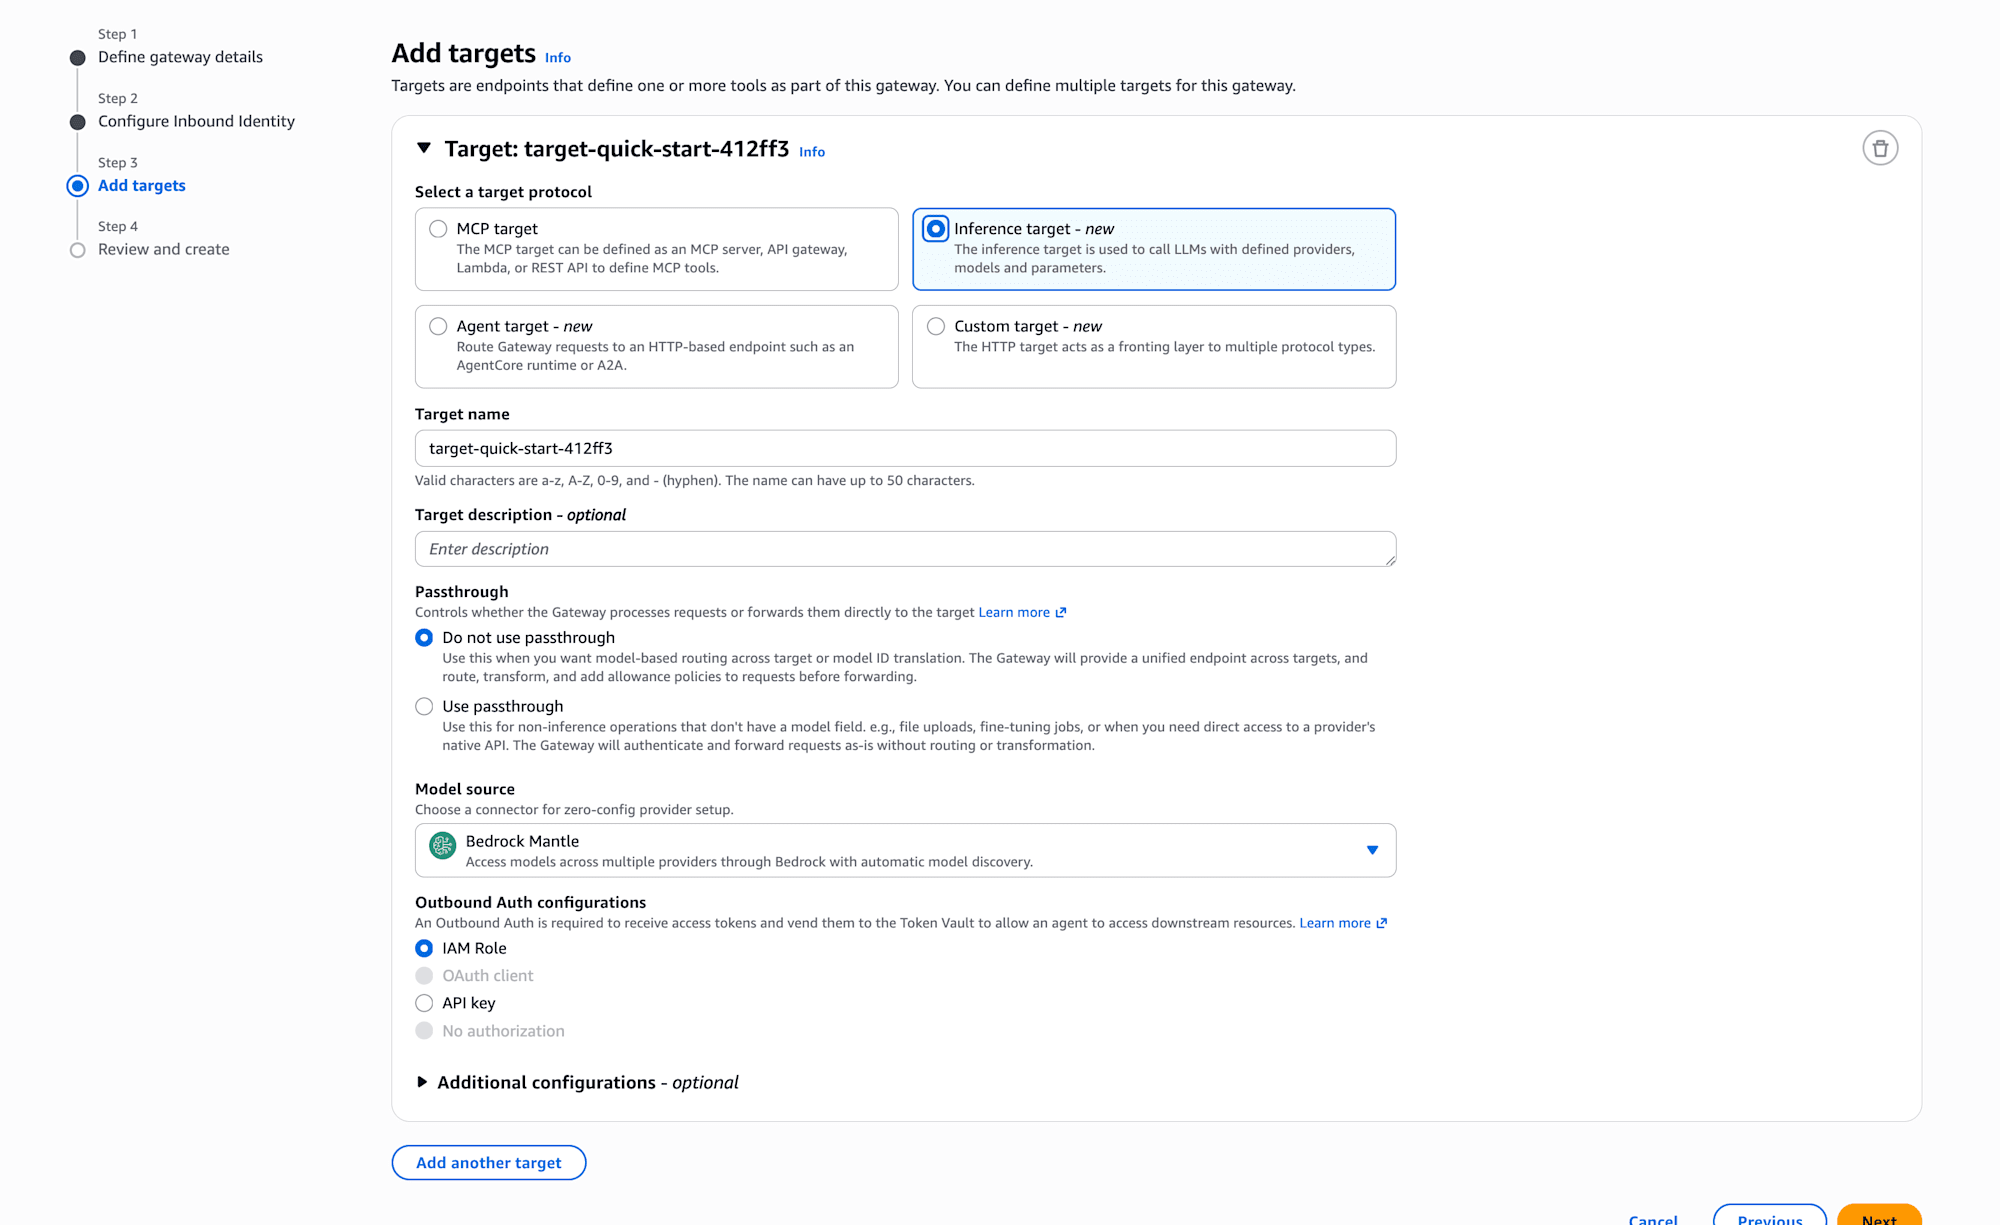
Task: Click the trash icon to delete target
Action: pos(1880,148)
